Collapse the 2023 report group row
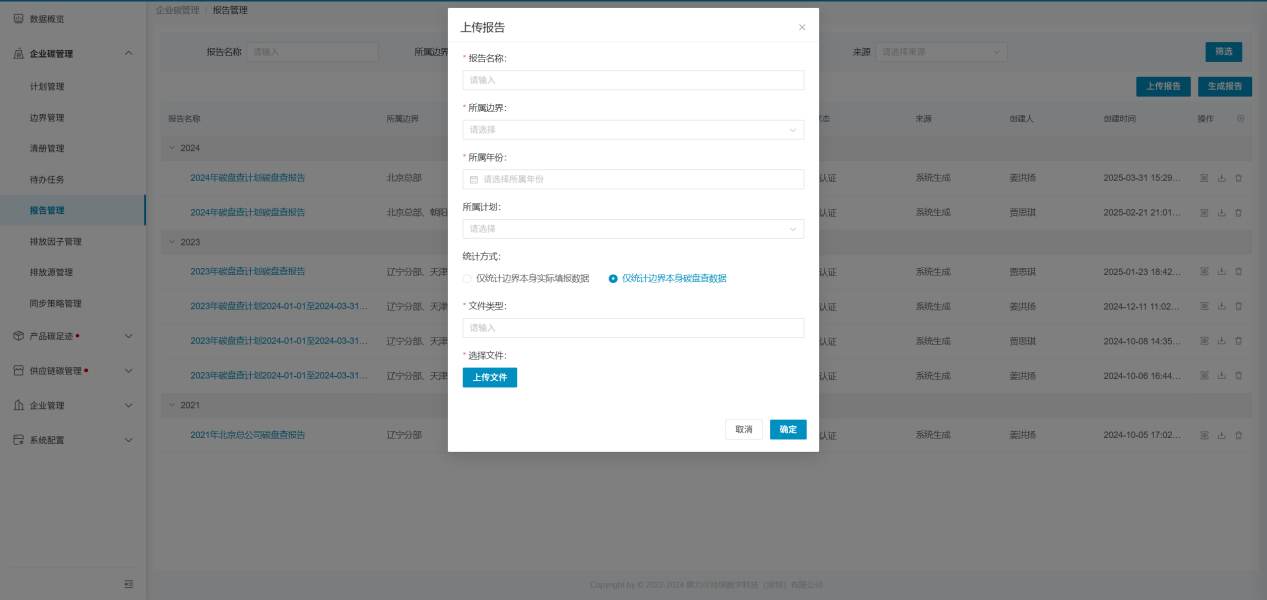This screenshot has height=600, width=1267. coord(171,242)
